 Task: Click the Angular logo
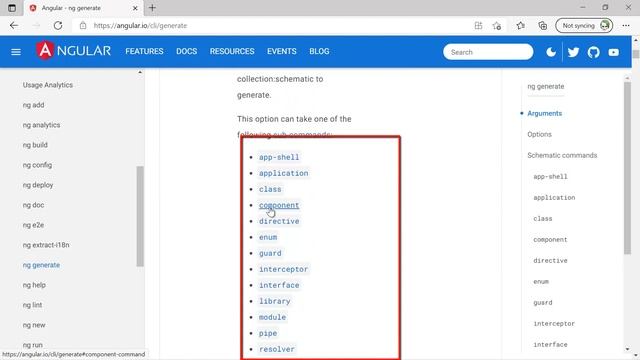[73, 51]
